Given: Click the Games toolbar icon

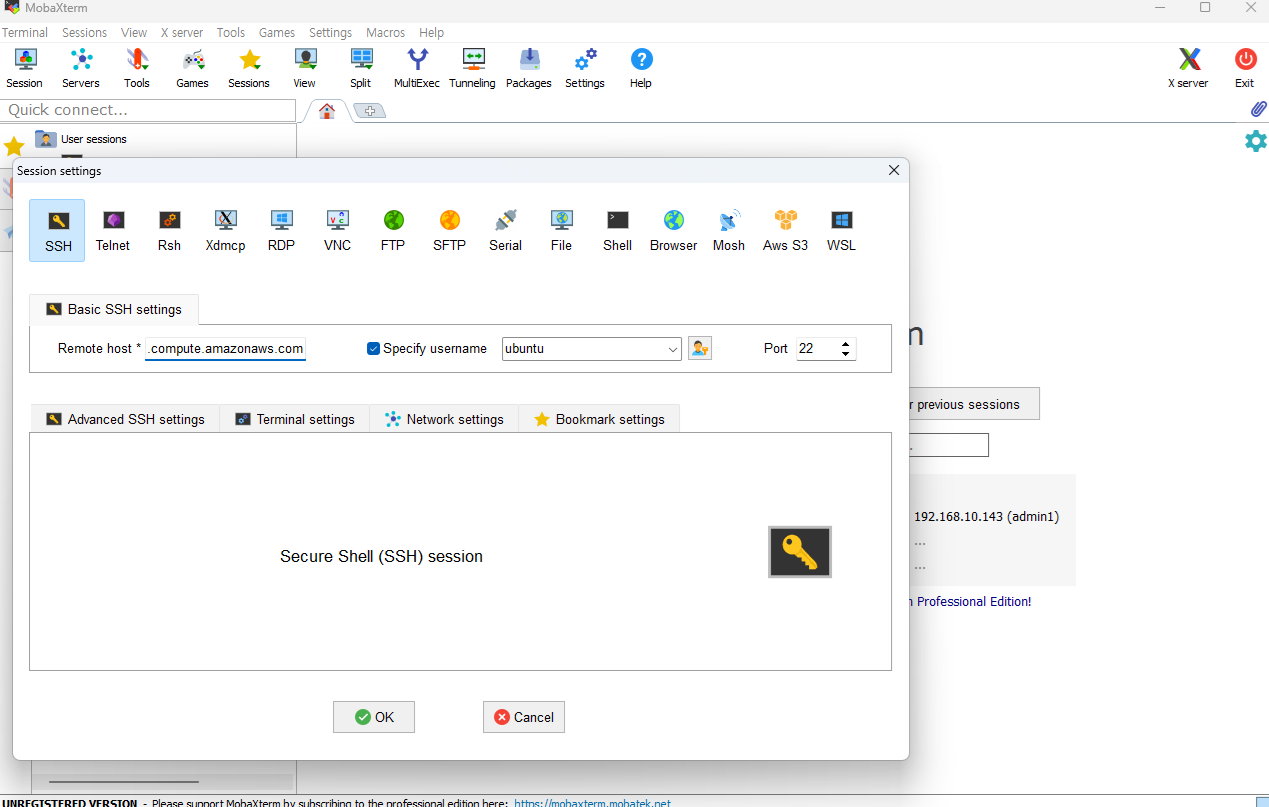Looking at the screenshot, I should click(x=192, y=68).
